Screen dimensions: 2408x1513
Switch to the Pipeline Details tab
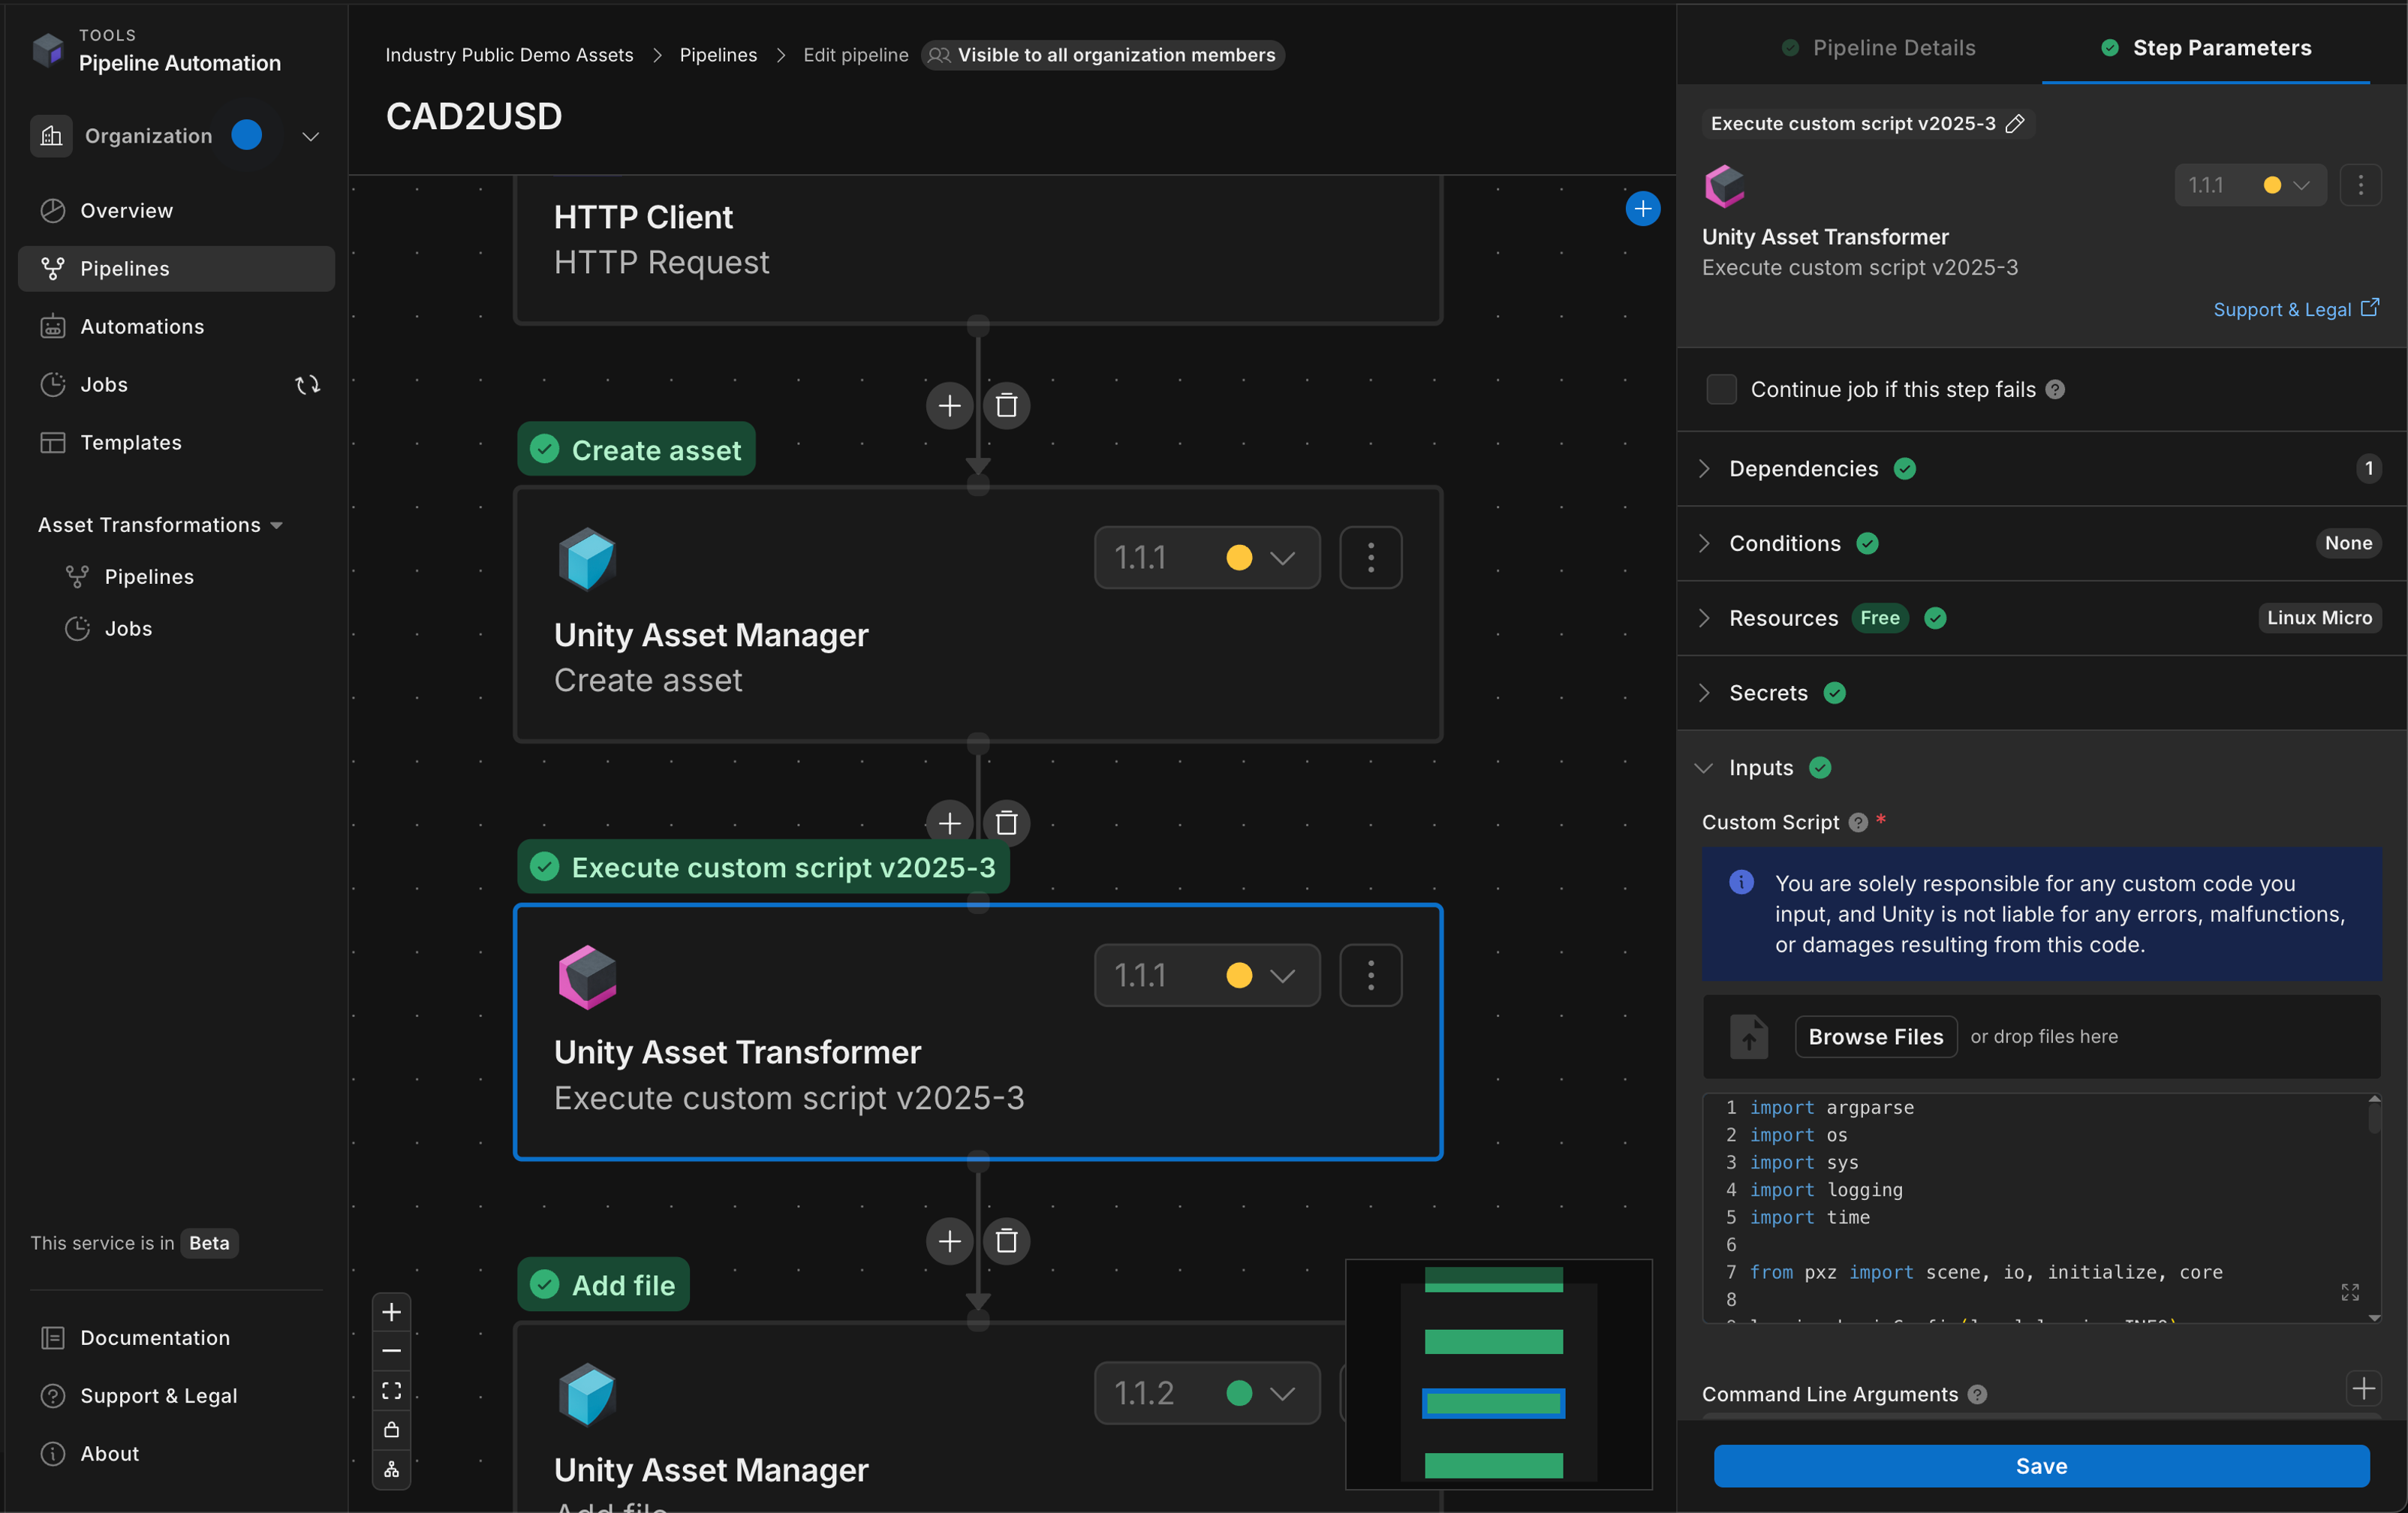click(1878, 47)
